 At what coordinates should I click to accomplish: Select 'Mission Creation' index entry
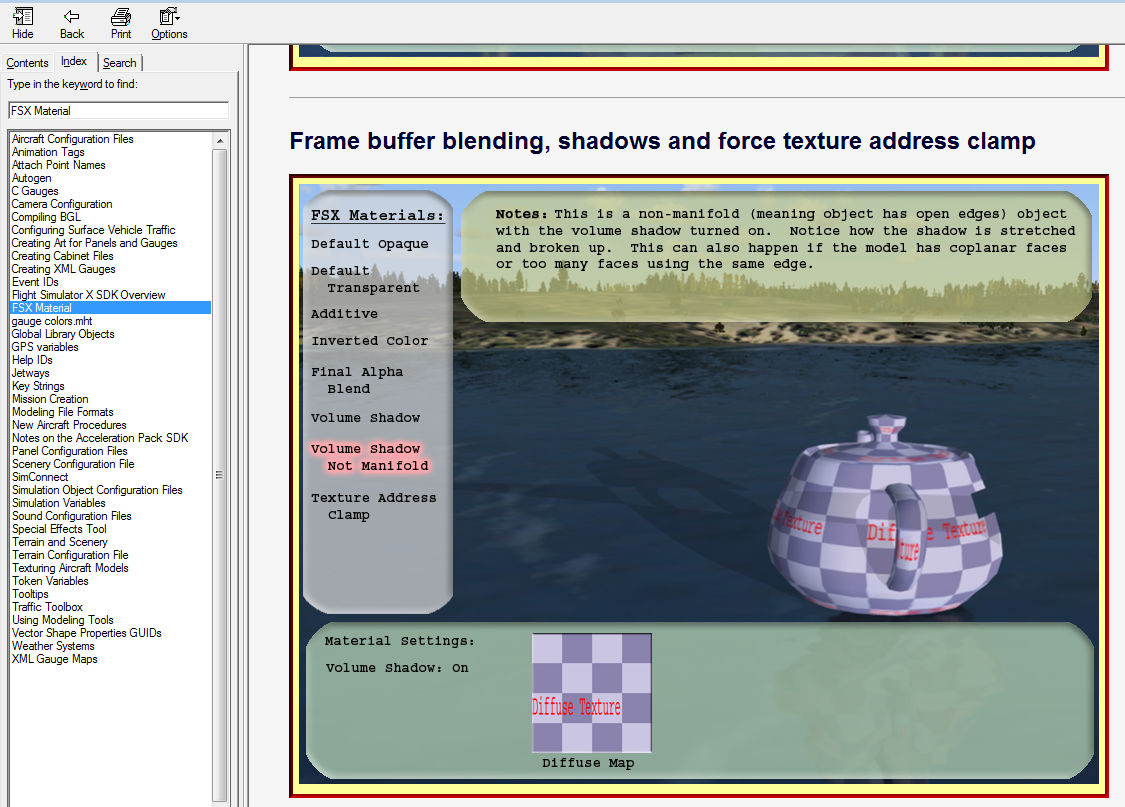pos(50,399)
